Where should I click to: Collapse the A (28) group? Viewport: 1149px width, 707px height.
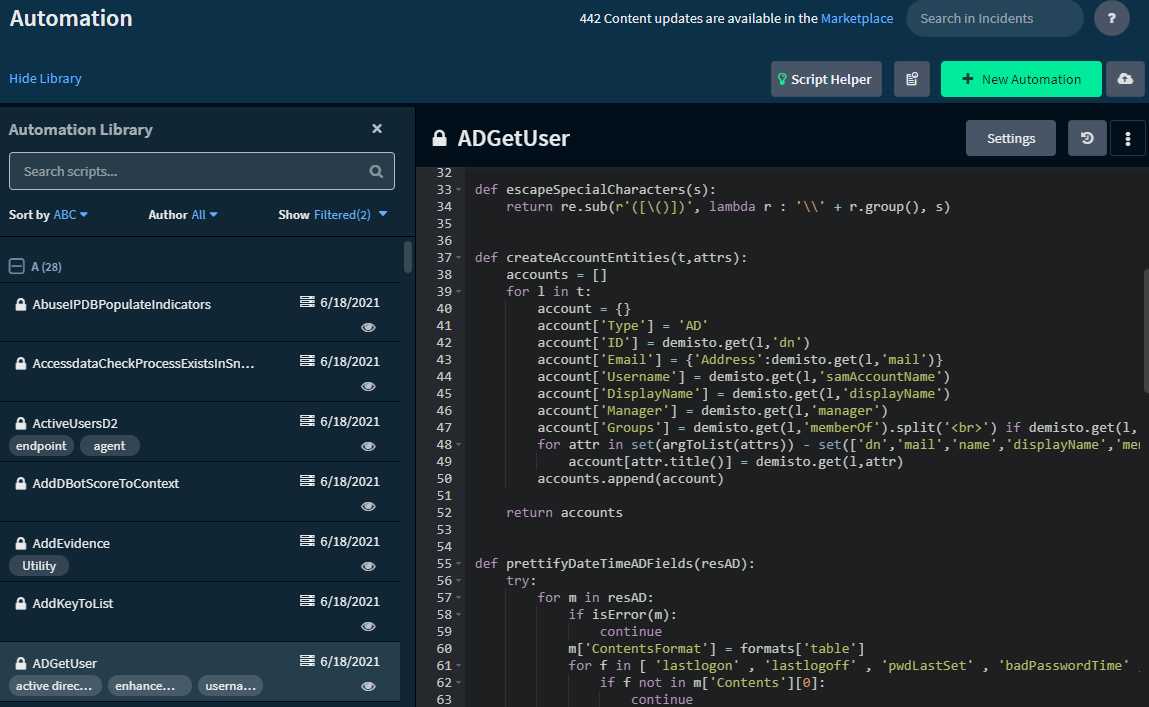tap(17, 266)
